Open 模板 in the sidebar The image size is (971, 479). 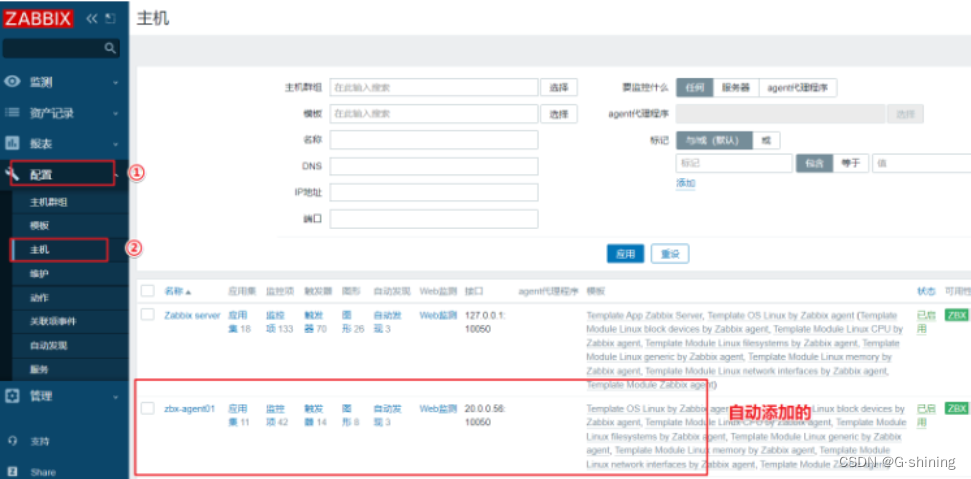[39, 226]
